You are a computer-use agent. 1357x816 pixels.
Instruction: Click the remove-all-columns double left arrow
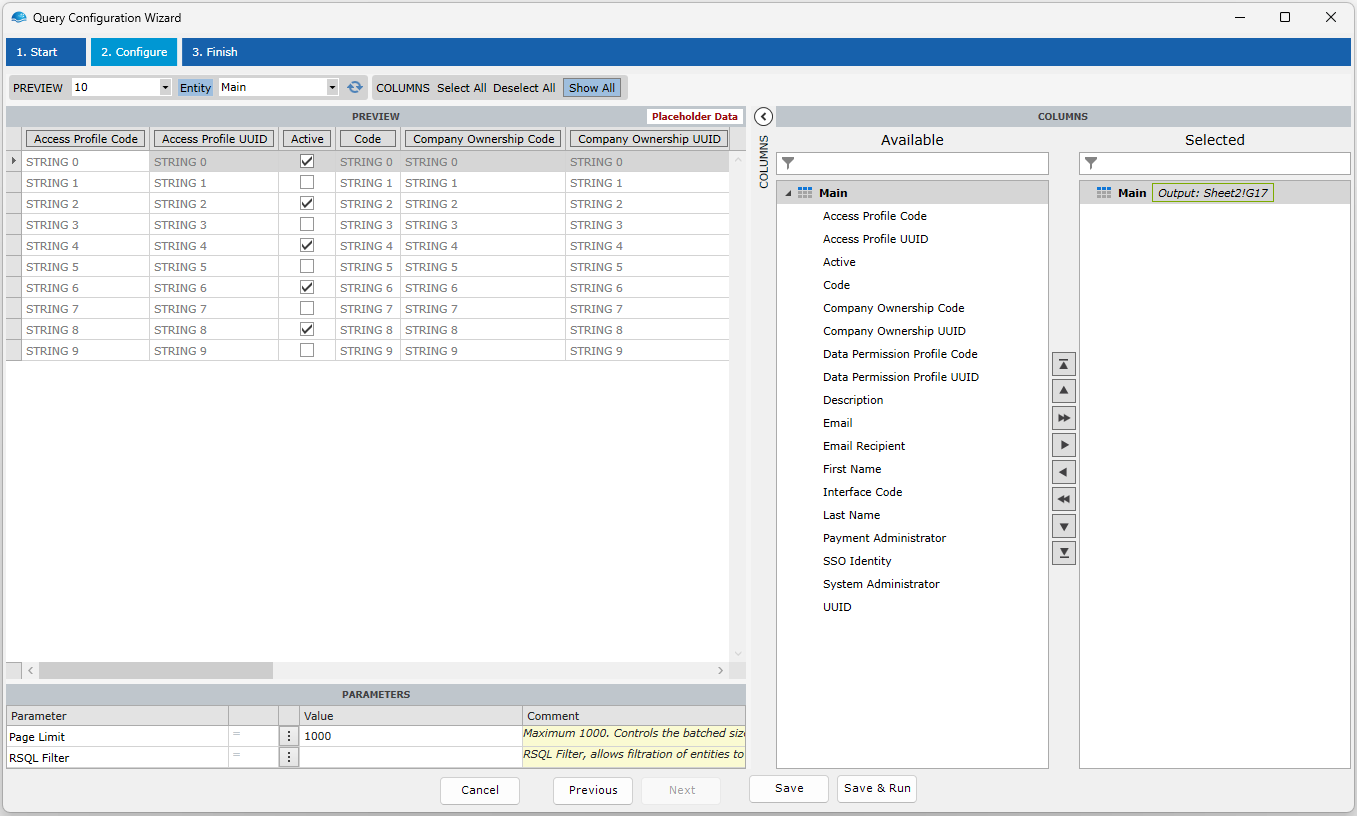click(1064, 499)
